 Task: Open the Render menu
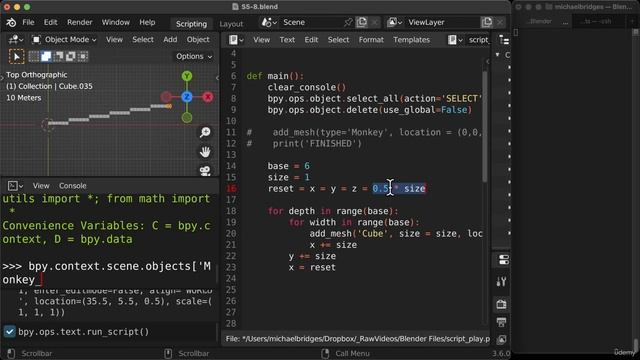[80, 22]
